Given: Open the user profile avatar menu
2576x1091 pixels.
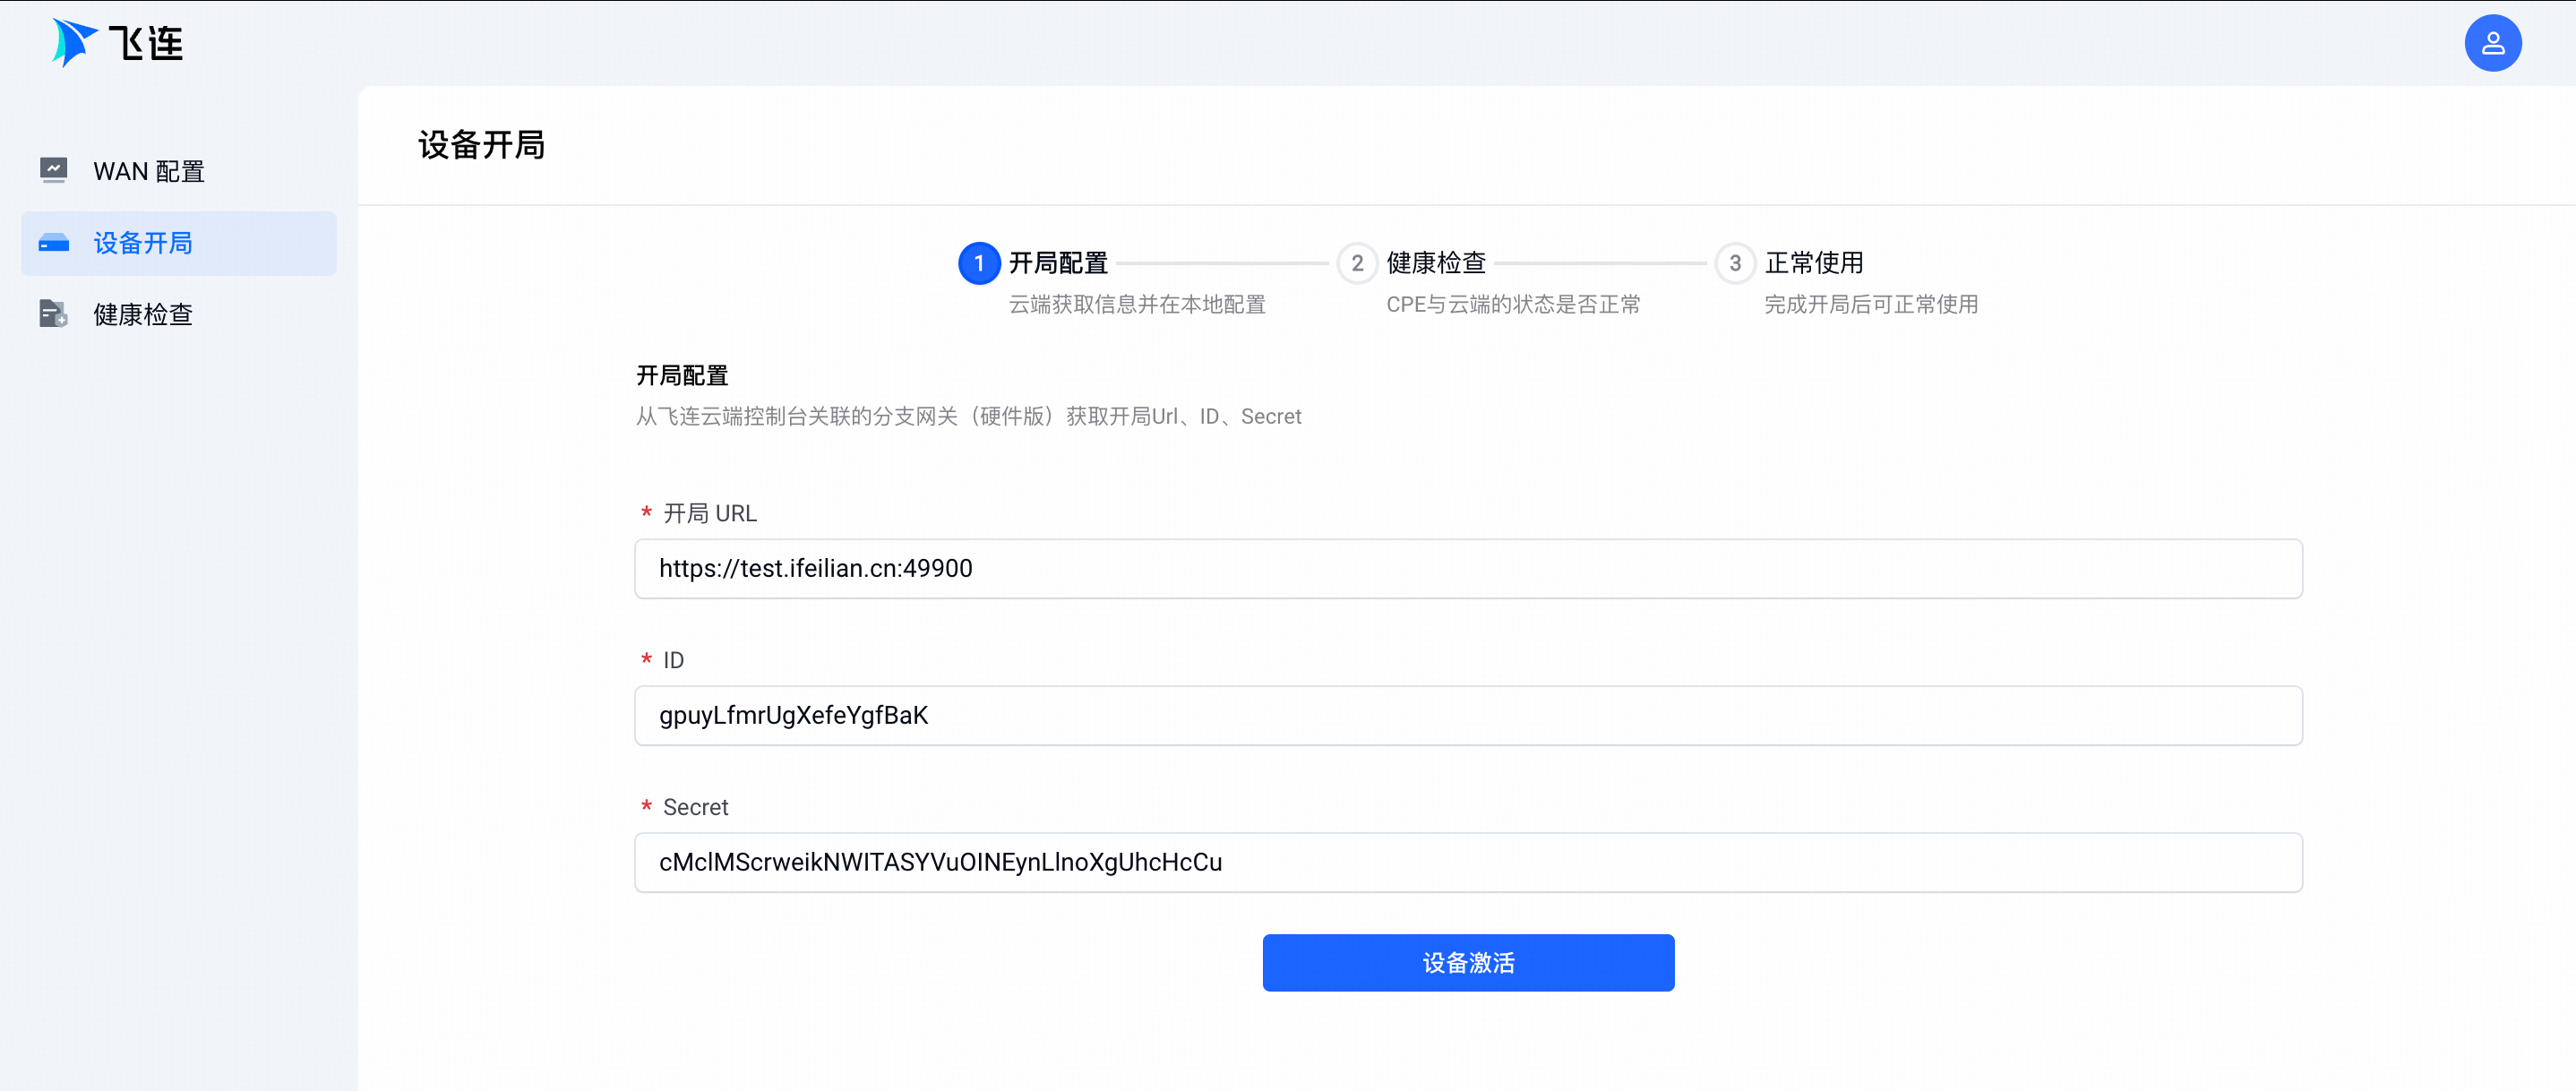Looking at the screenshot, I should [x=2492, y=43].
